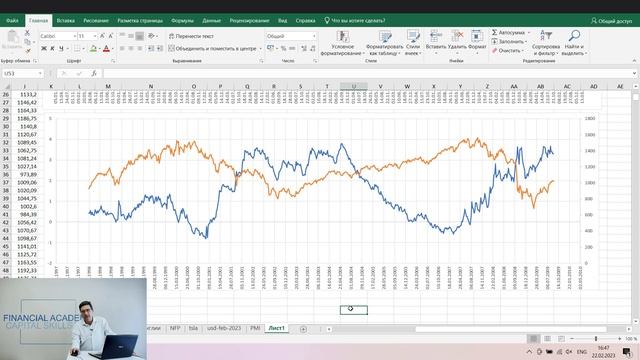Open the Формулы ribbon tab

click(x=182, y=20)
